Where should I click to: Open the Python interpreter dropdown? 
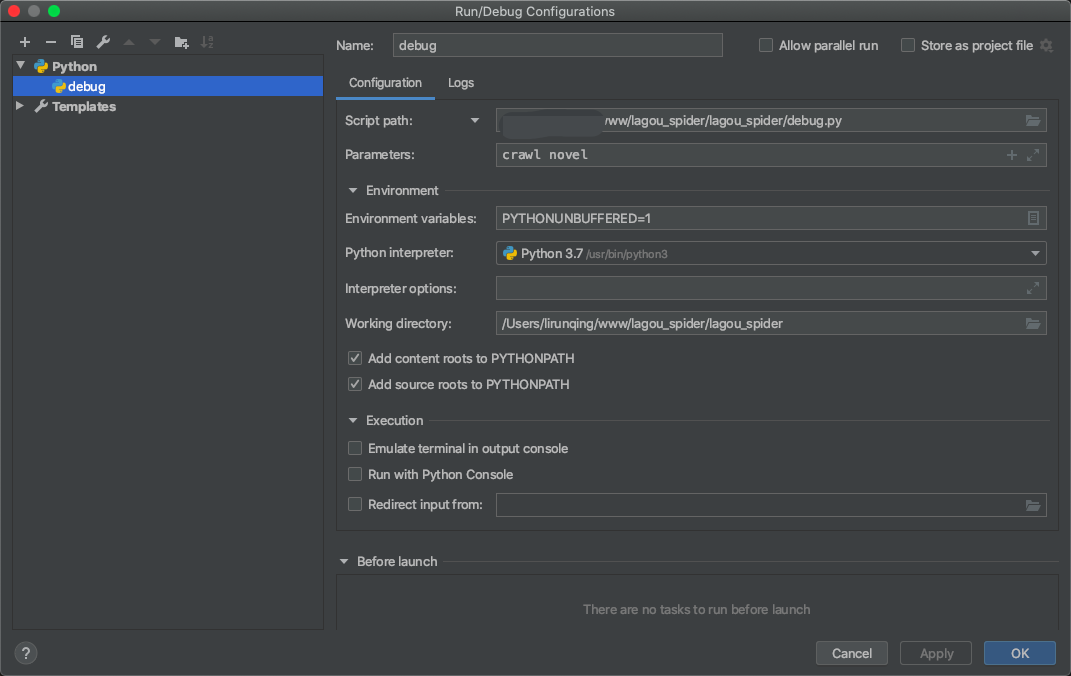[x=1035, y=253]
